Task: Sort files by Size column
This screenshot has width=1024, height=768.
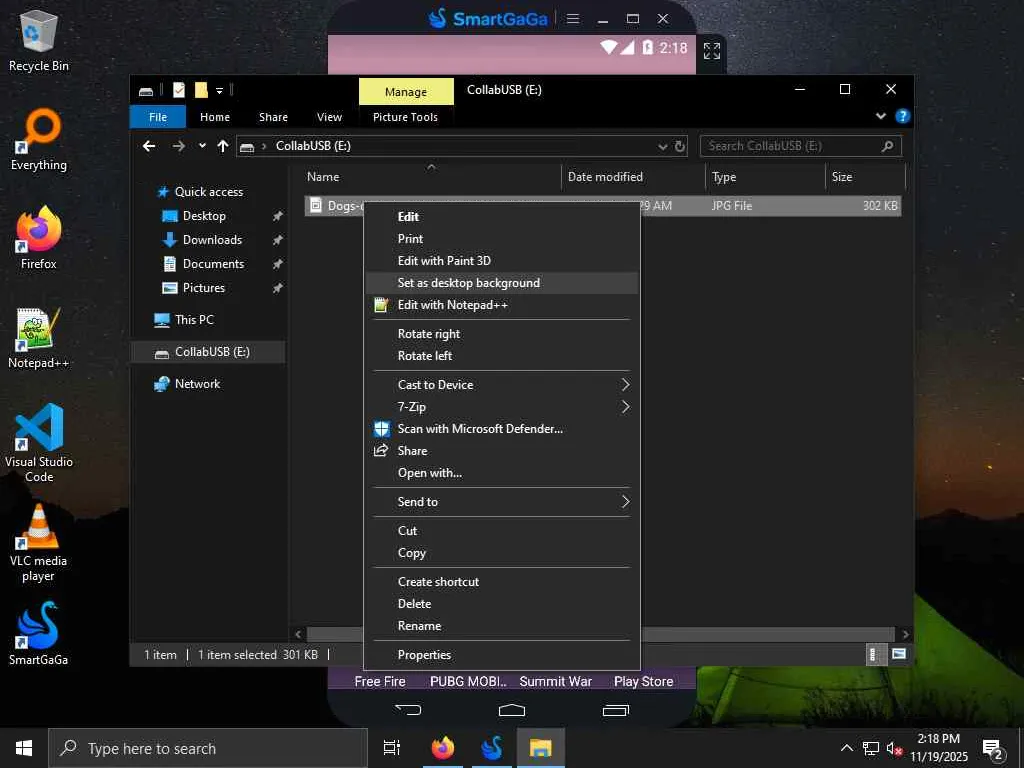Action: (865, 177)
